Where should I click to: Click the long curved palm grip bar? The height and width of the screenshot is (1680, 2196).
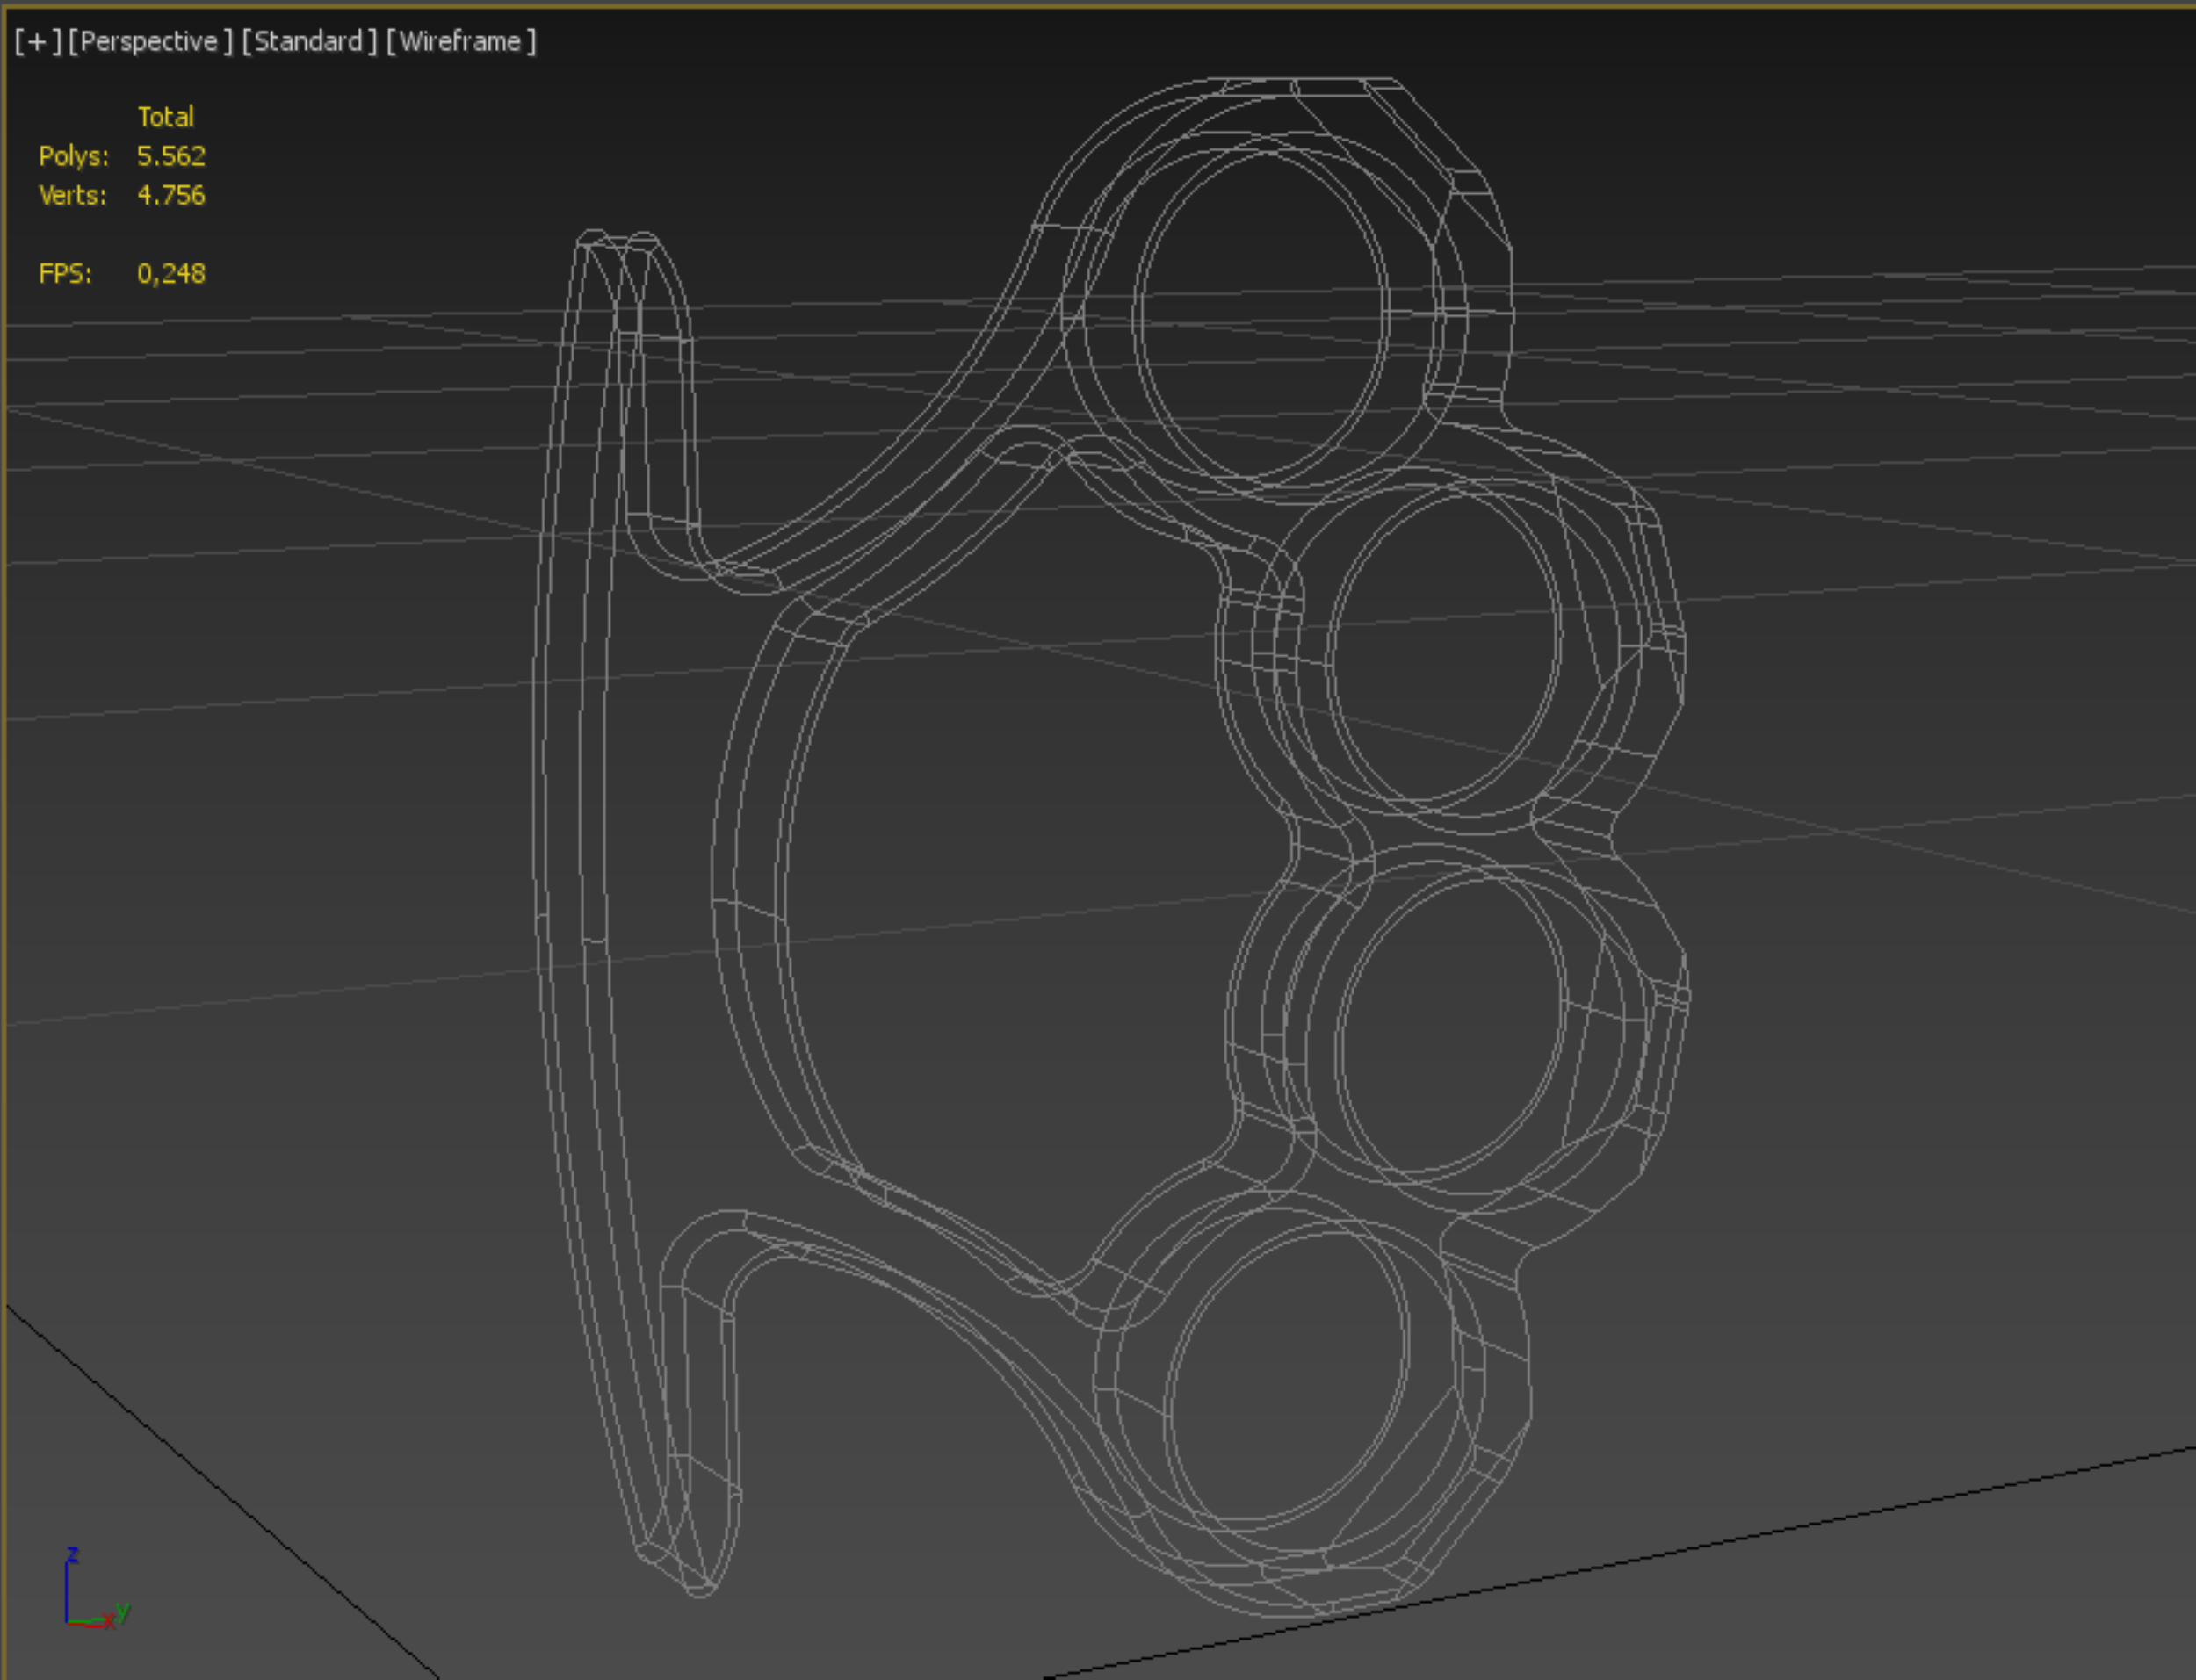[570, 900]
